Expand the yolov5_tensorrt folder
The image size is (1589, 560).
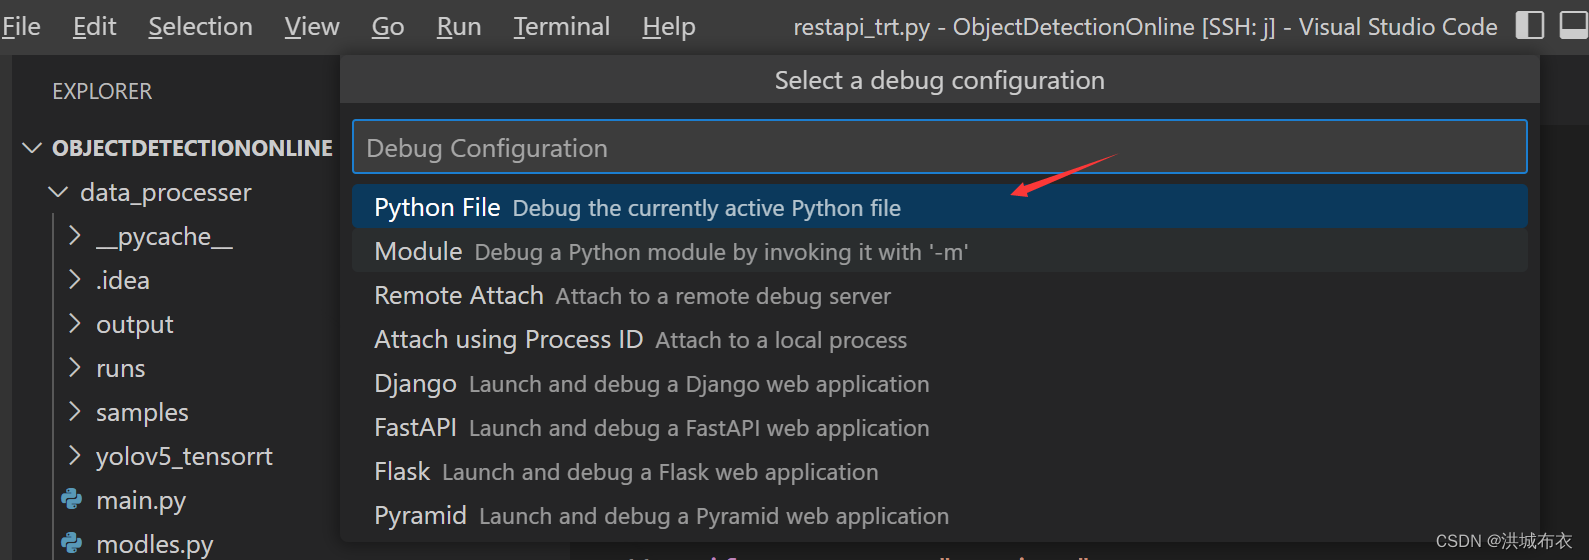coord(75,456)
